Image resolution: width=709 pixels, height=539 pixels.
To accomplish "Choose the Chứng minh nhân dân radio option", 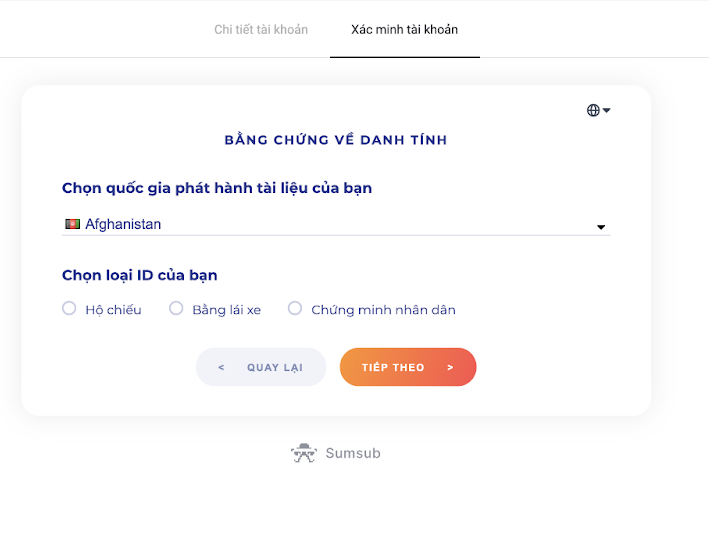I will (295, 309).
